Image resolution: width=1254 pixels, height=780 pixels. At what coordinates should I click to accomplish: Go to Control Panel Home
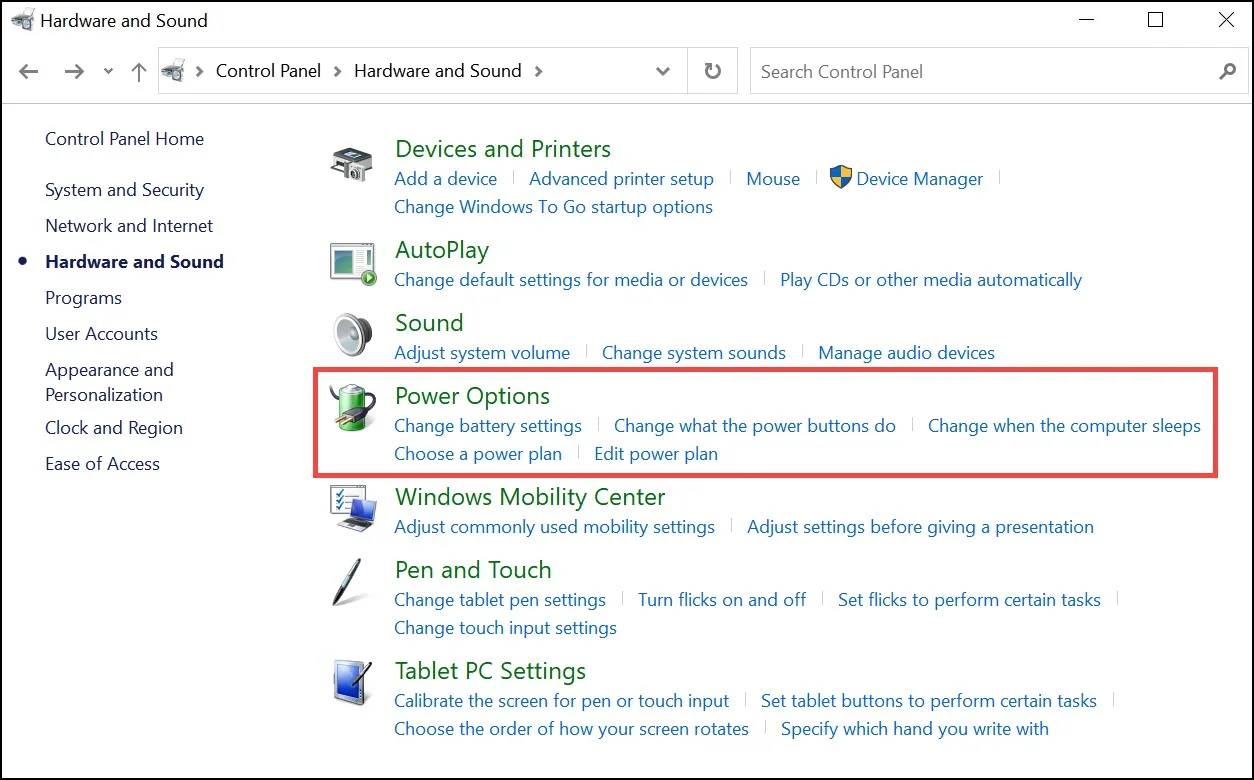tap(124, 139)
